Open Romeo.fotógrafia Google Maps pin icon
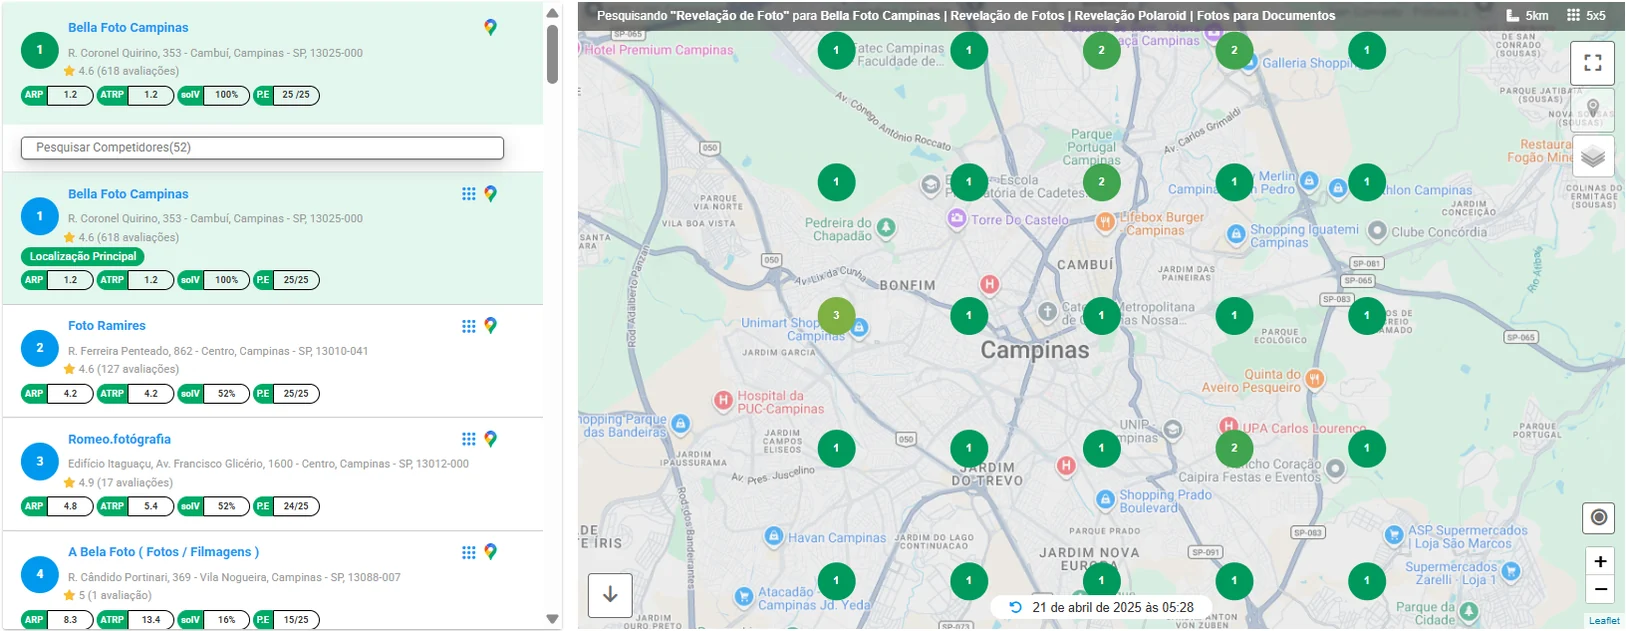Image resolution: width=1626 pixels, height=631 pixels. 490,439
